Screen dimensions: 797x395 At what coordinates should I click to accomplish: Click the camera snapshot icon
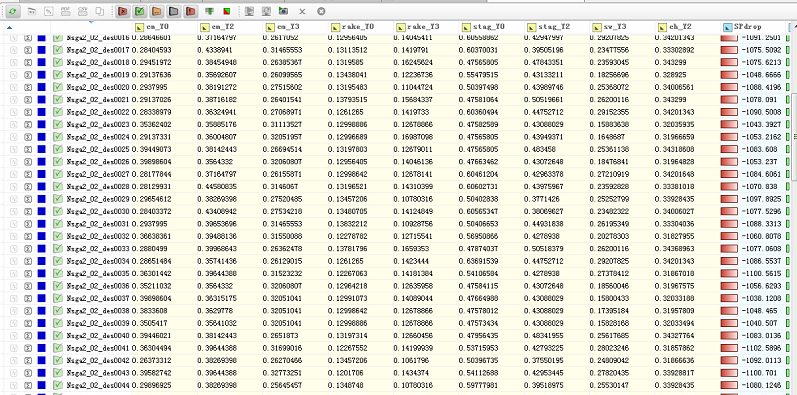point(283,11)
